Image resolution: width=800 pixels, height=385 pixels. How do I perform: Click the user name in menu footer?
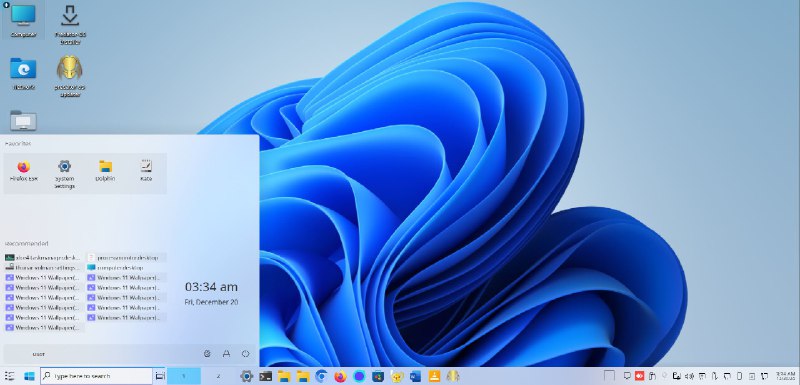tap(39, 354)
